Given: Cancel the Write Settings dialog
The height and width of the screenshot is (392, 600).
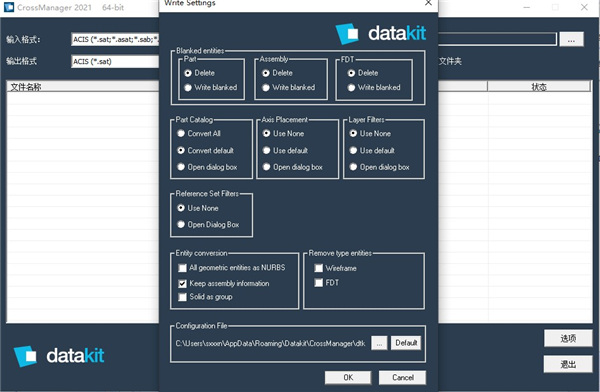Looking at the screenshot, I should click(x=403, y=377).
